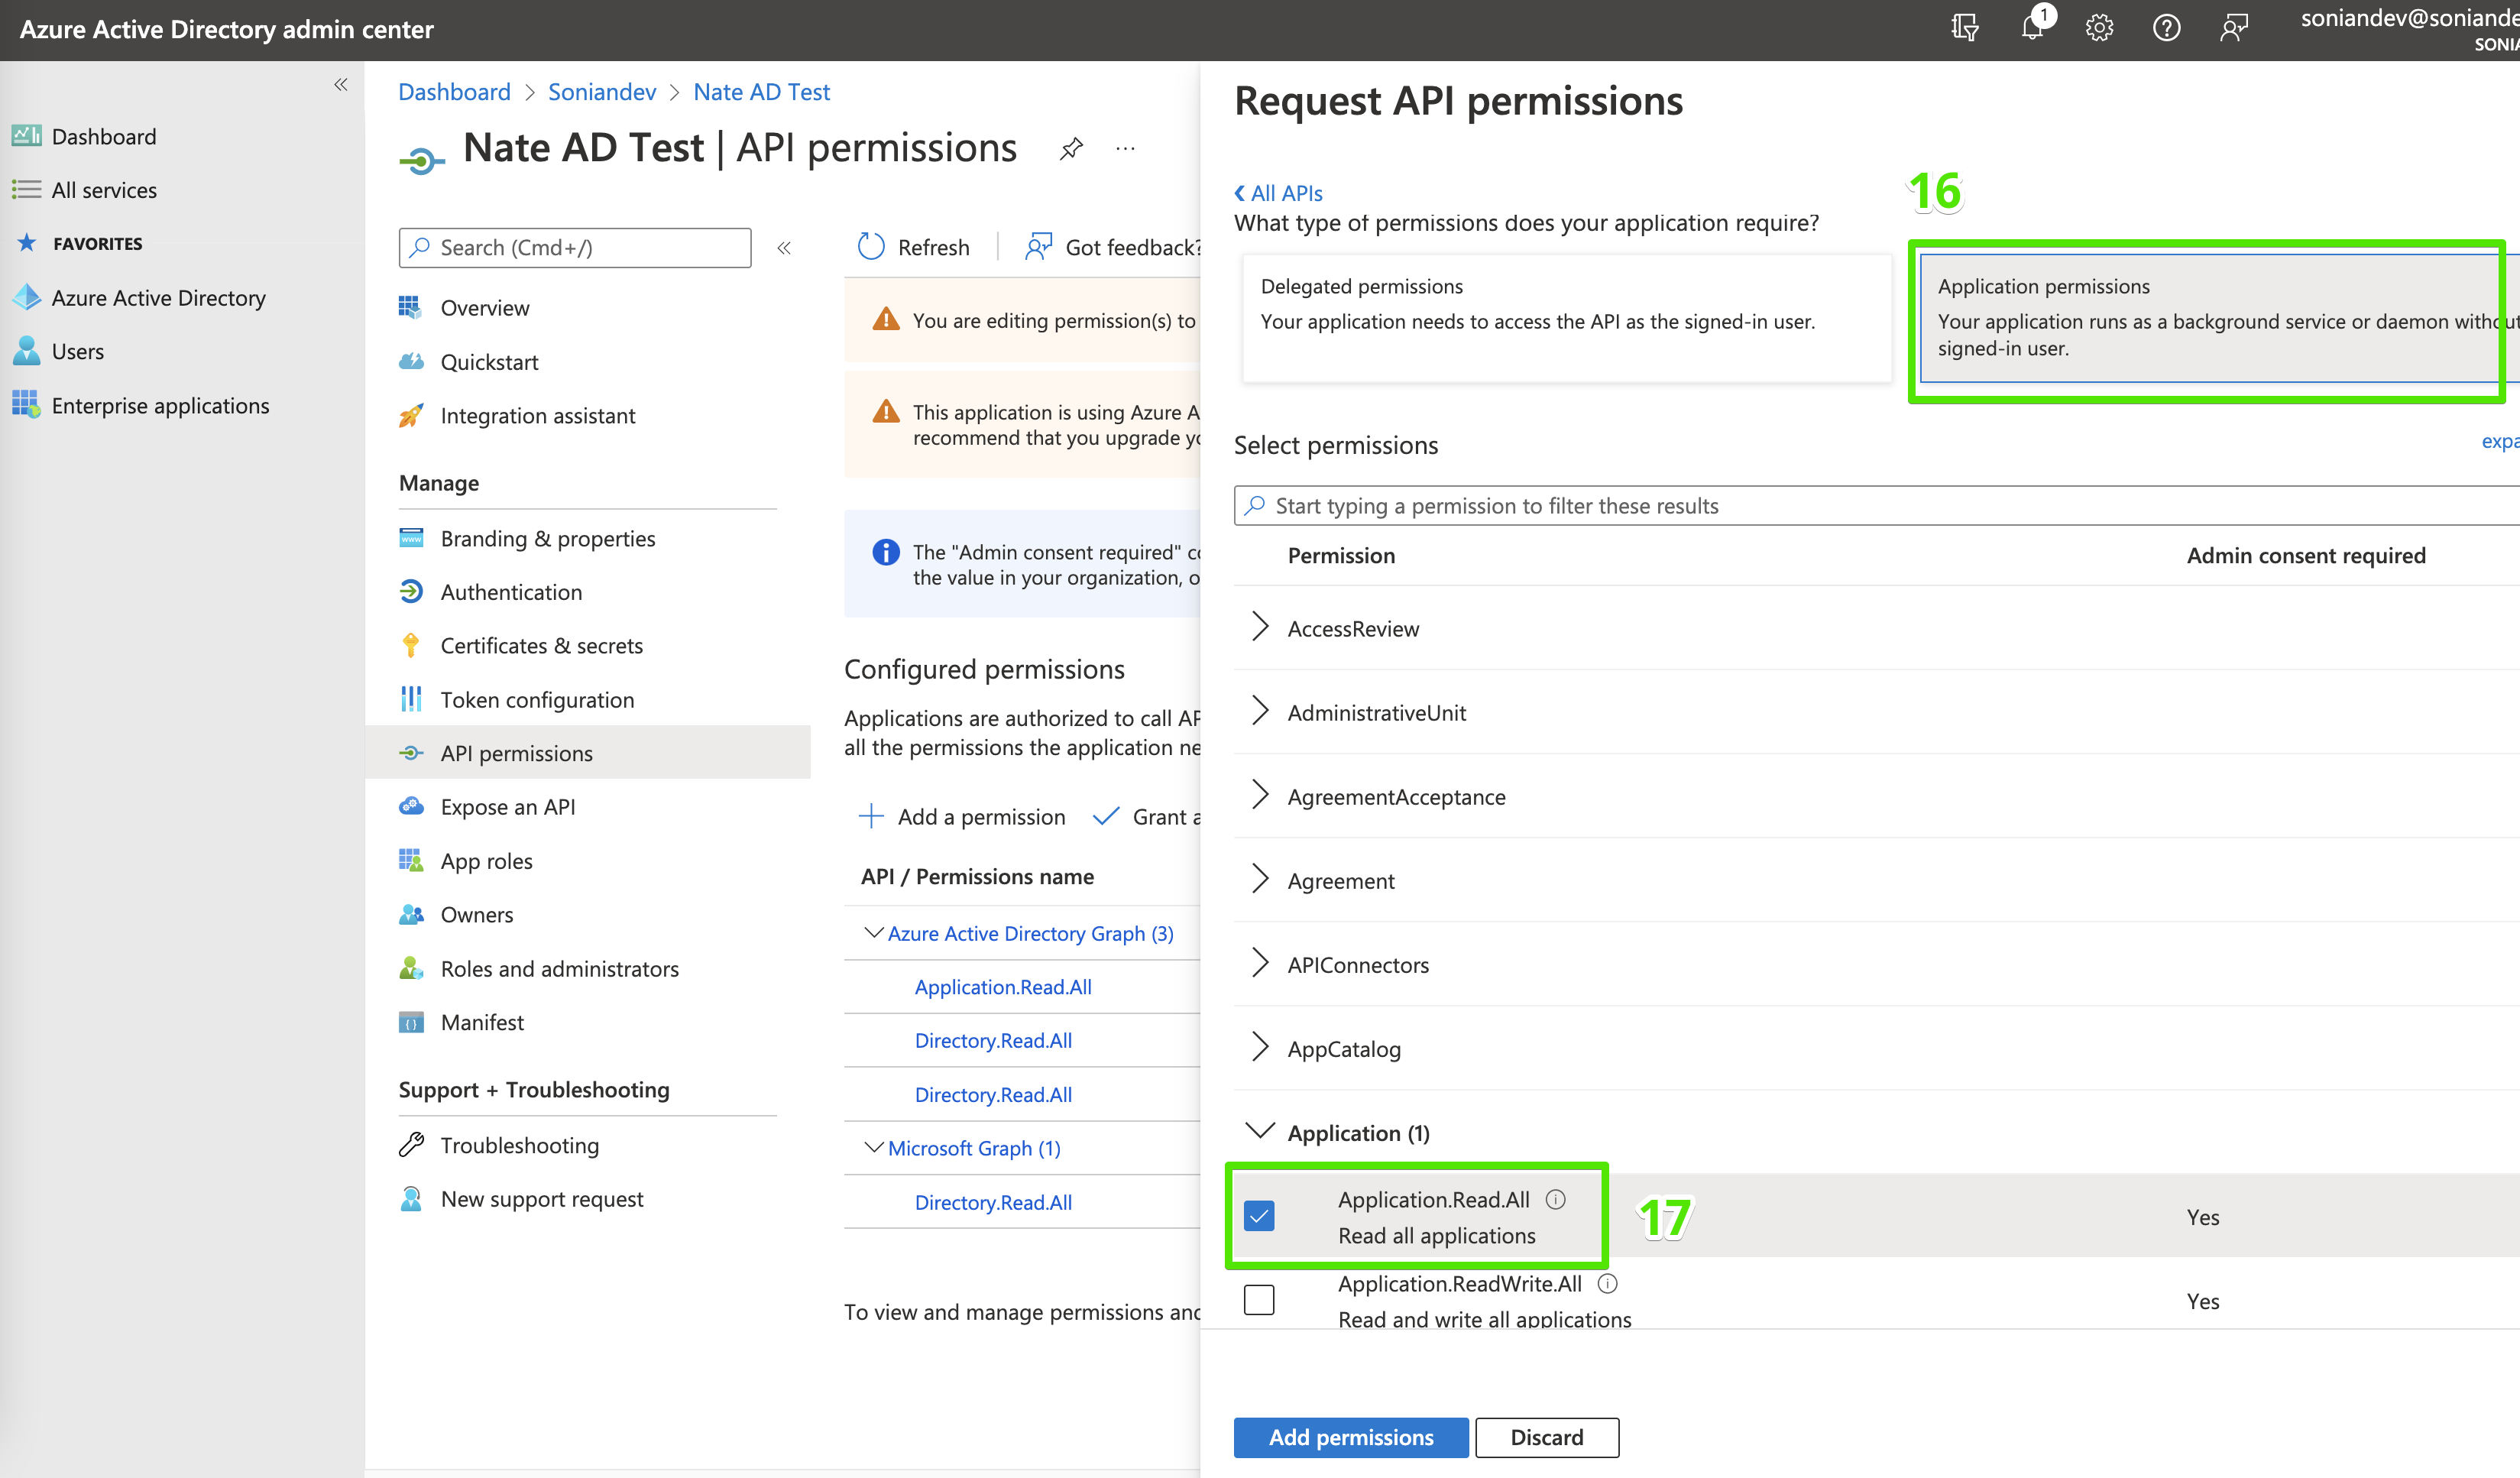Click the Add permissions button

[1351, 1437]
